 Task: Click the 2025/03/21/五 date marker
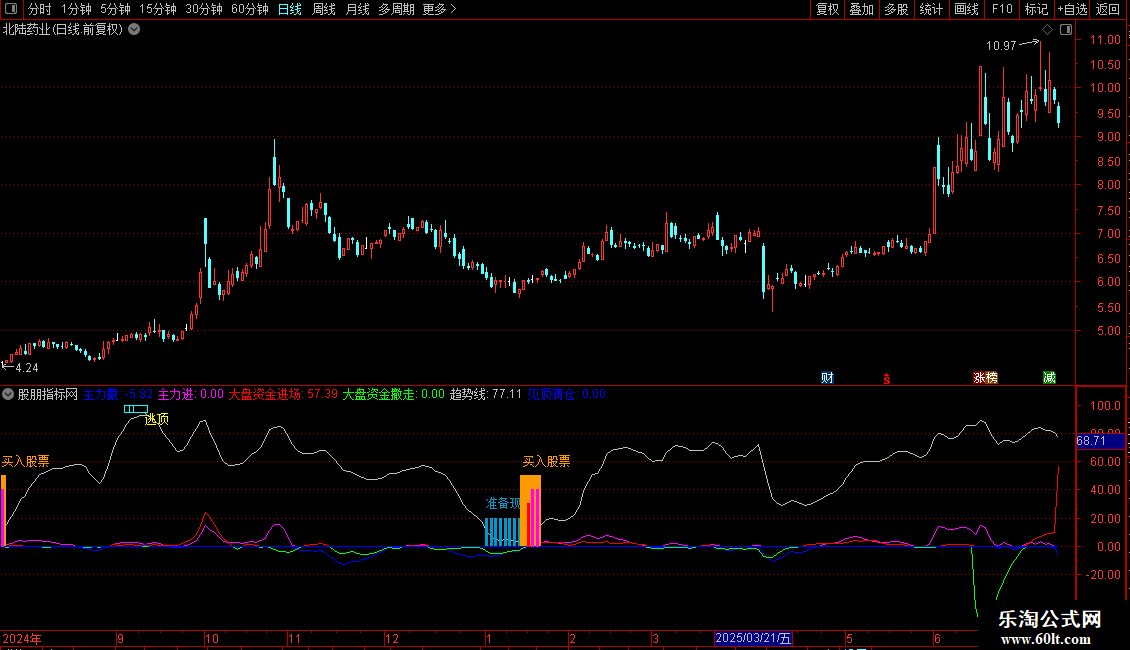[753, 638]
